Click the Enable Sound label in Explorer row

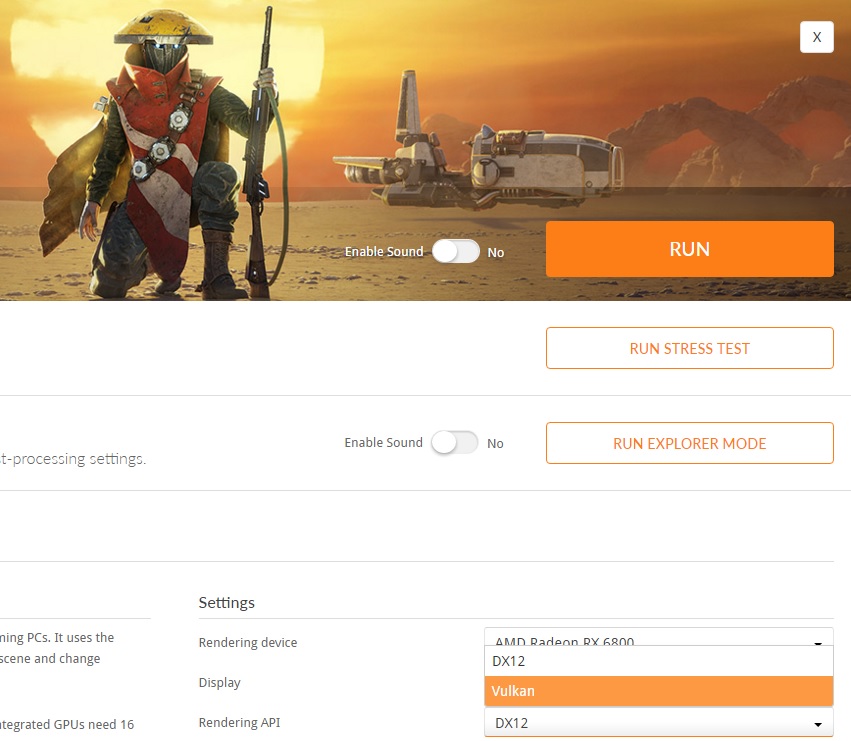click(x=383, y=442)
